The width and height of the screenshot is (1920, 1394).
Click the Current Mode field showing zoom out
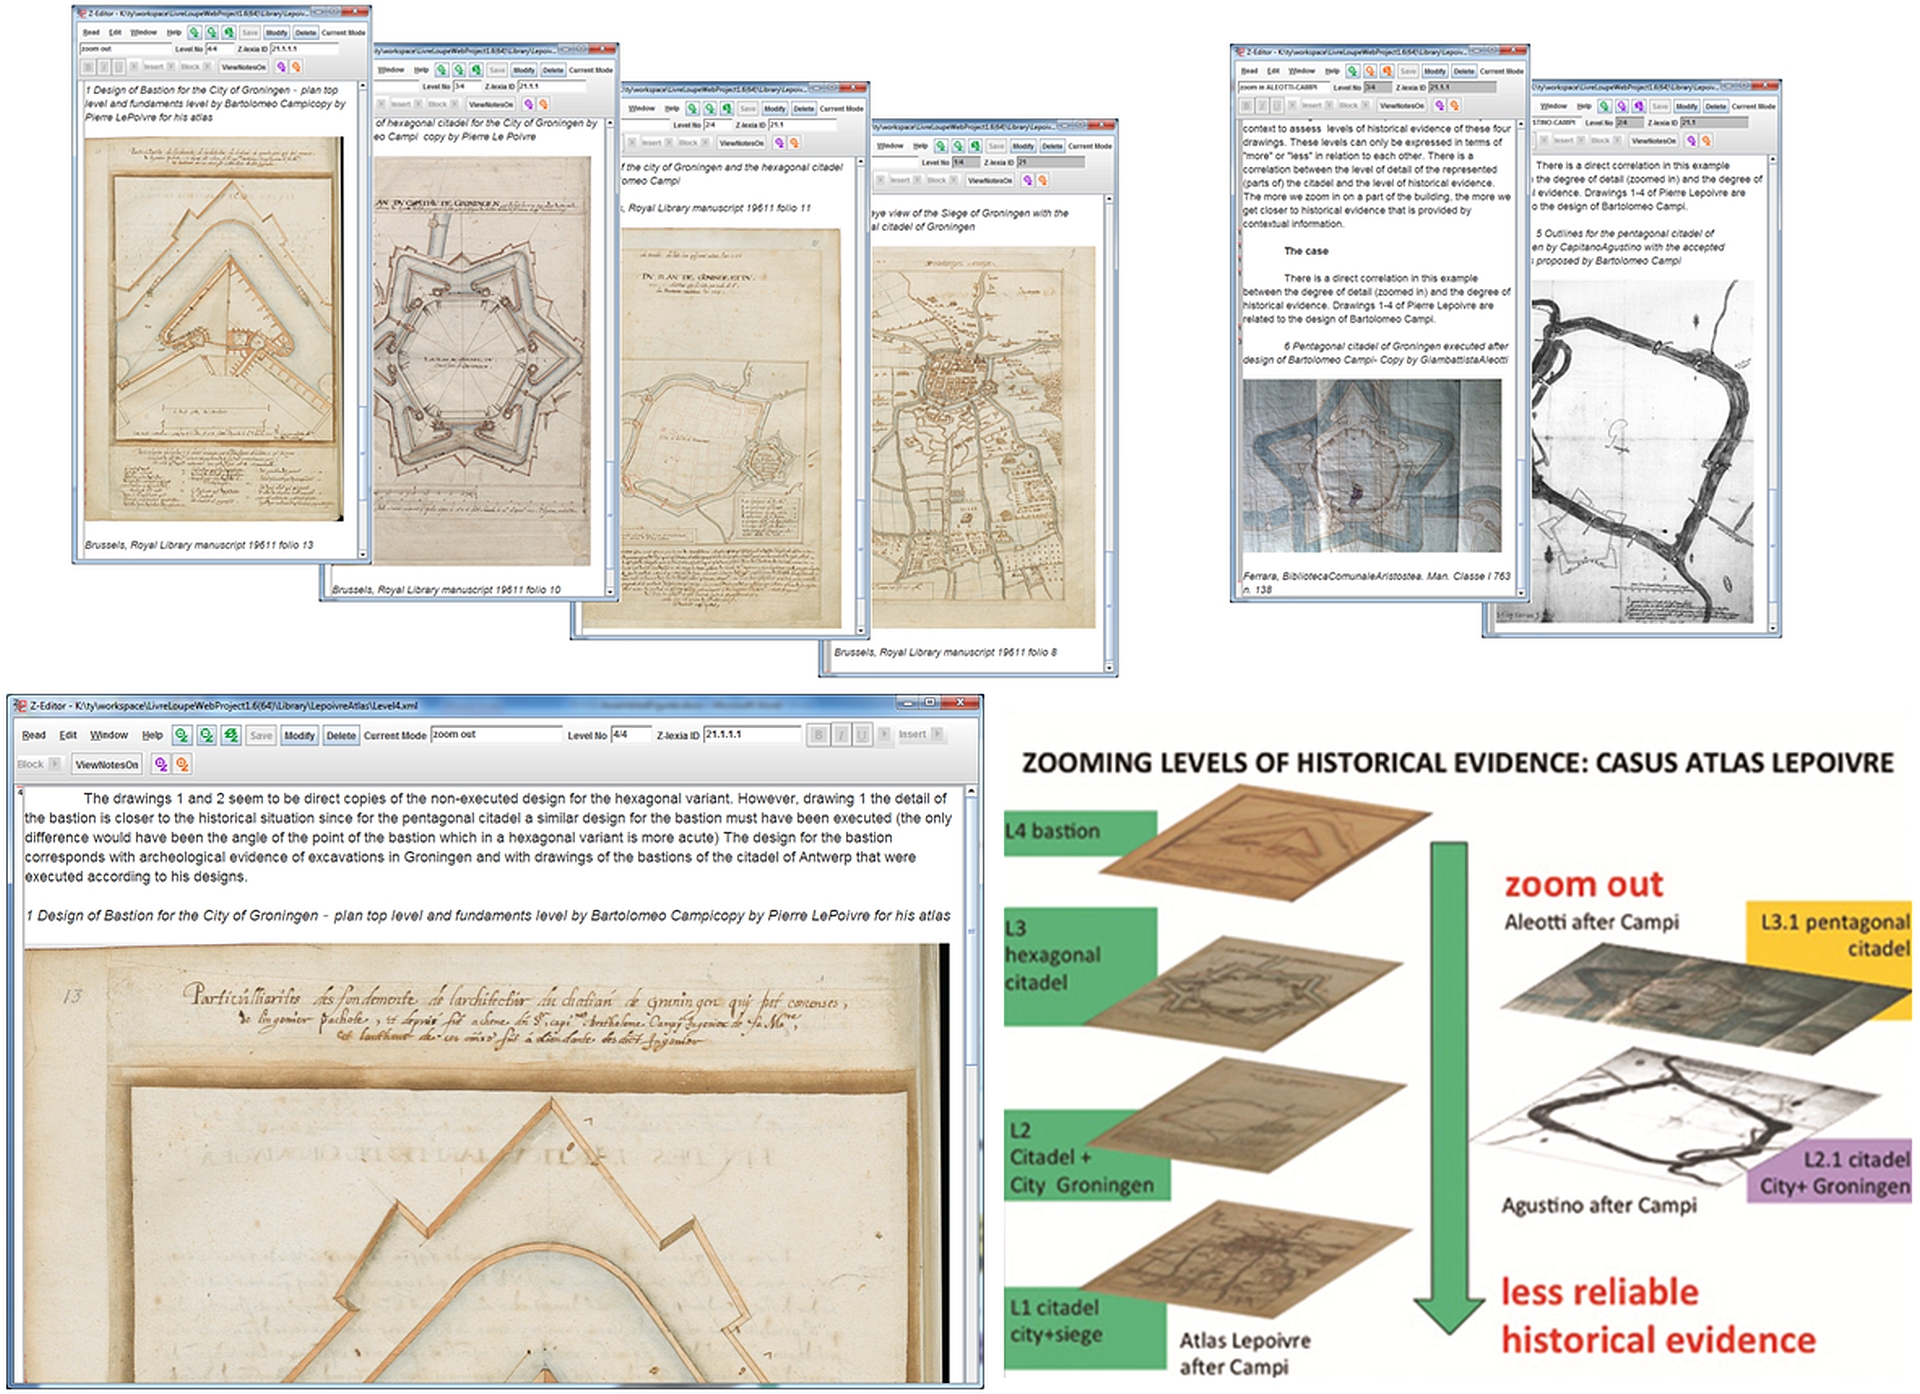496,734
